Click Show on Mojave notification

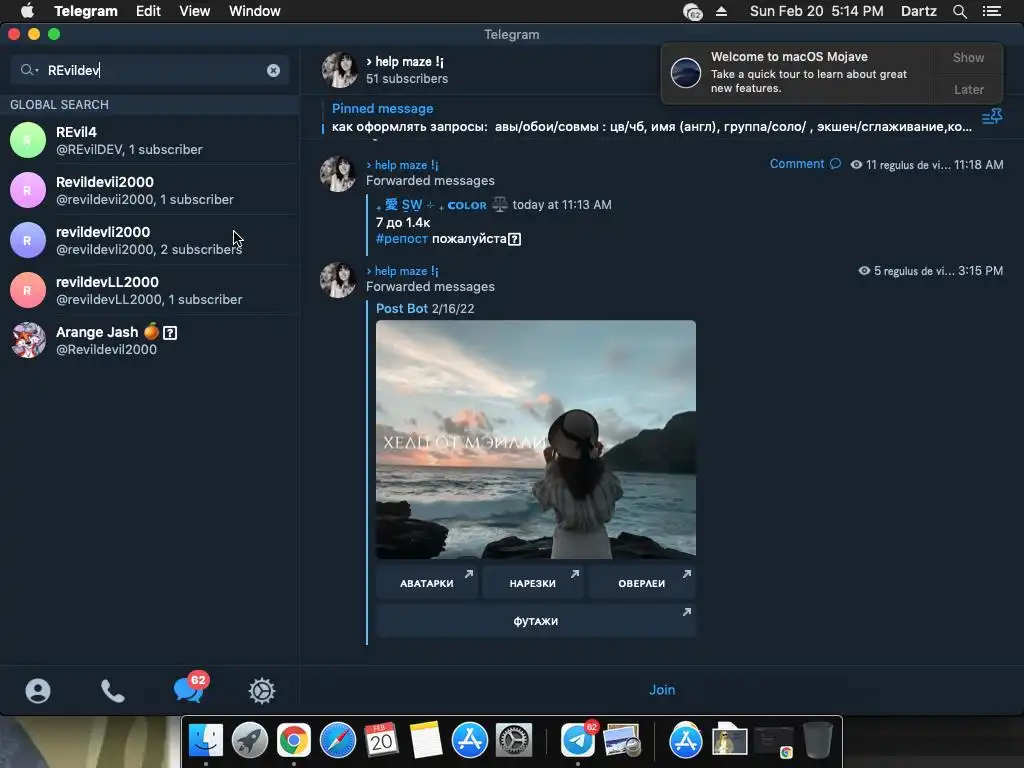968,57
